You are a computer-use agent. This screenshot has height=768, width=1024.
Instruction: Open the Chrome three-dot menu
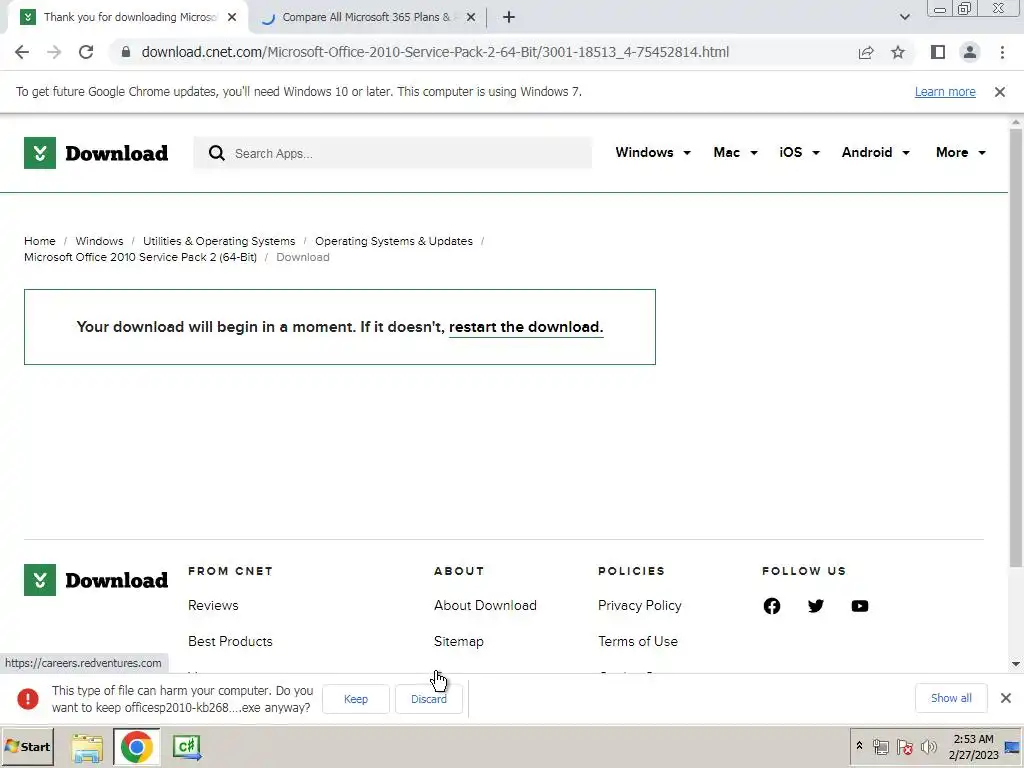(1002, 52)
